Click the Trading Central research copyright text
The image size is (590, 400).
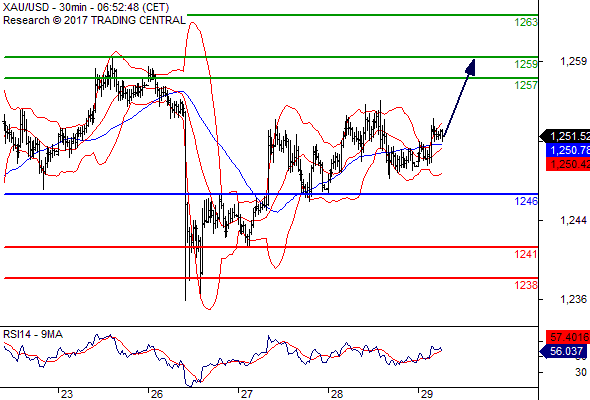pyautogui.click(x=94, y=20)
